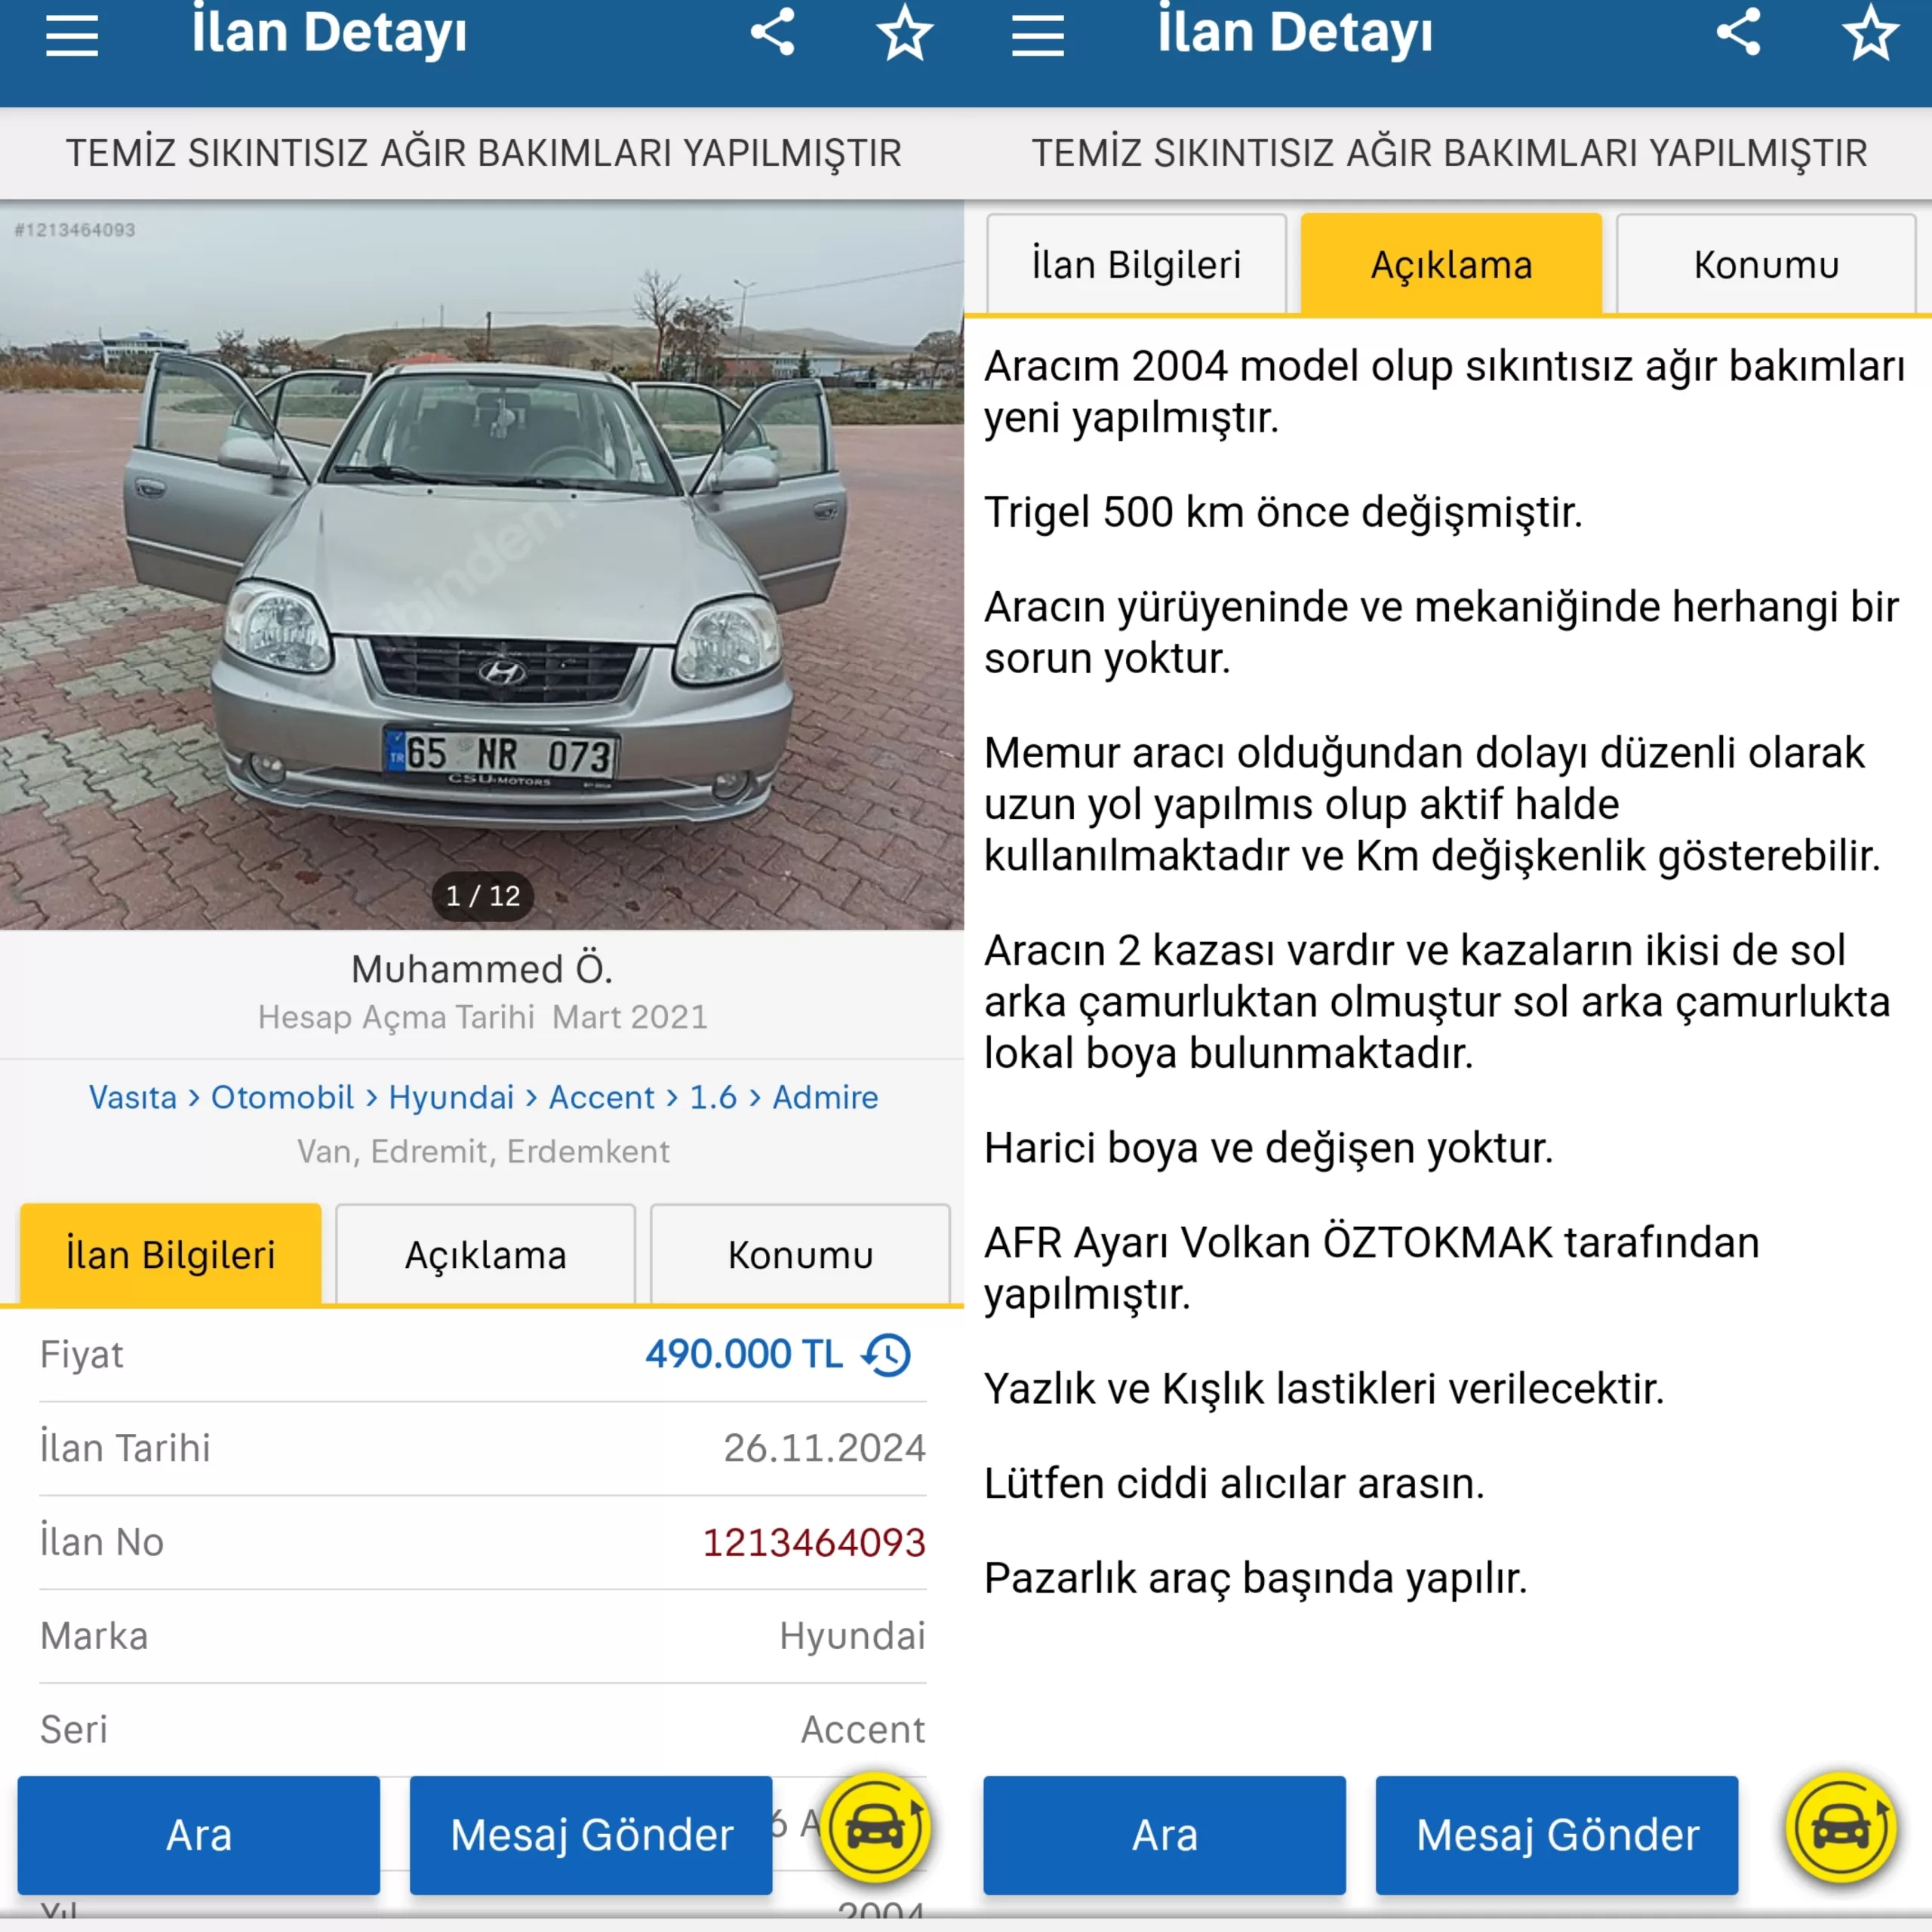Tap the Ara button in the right screen
The width and height of the screenshot is (1932, 1932).
click(1165, 1835)
